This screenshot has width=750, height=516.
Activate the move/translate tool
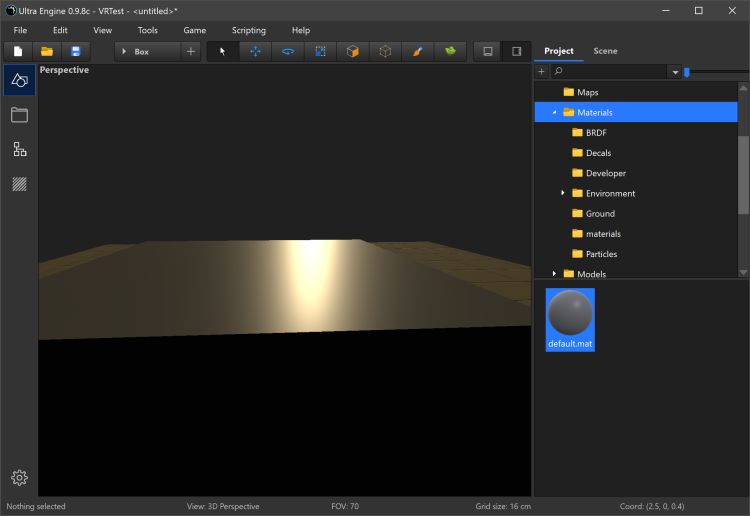click(255, 51)
